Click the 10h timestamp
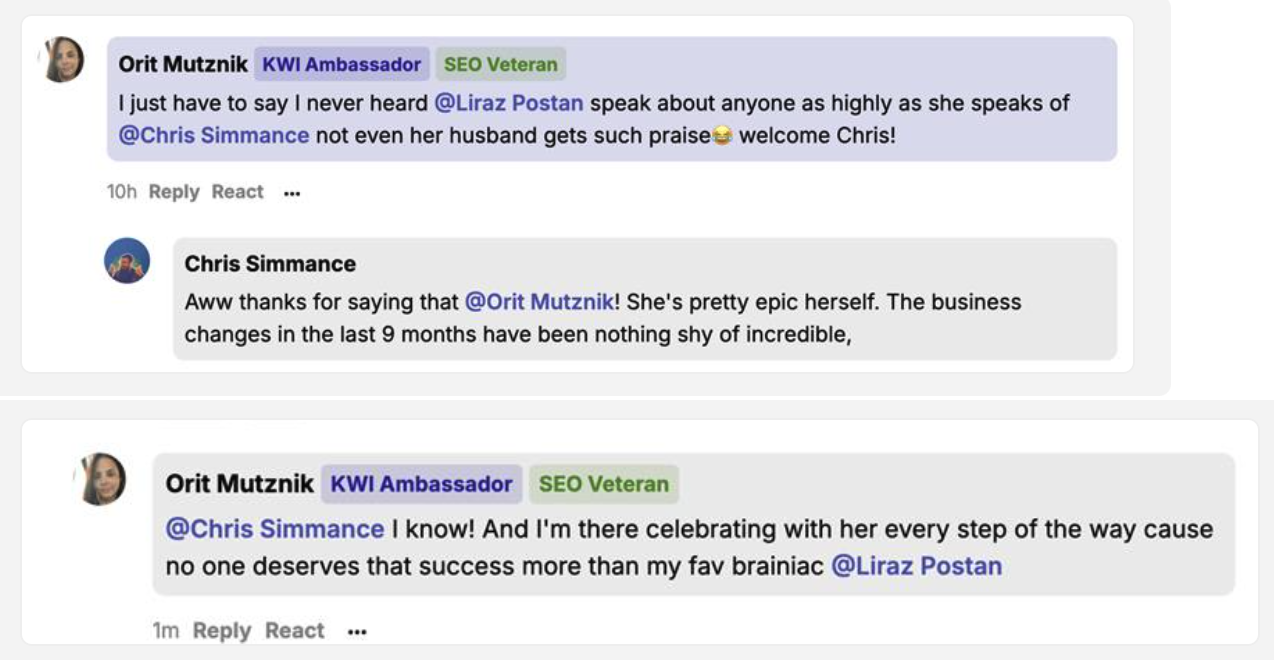1274x660 pixels. [x=122, y=192]
